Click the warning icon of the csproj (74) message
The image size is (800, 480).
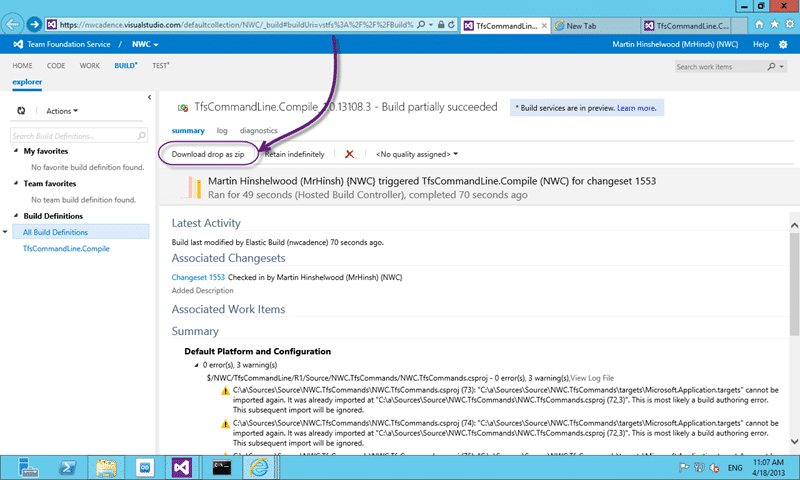click(225, 424)
